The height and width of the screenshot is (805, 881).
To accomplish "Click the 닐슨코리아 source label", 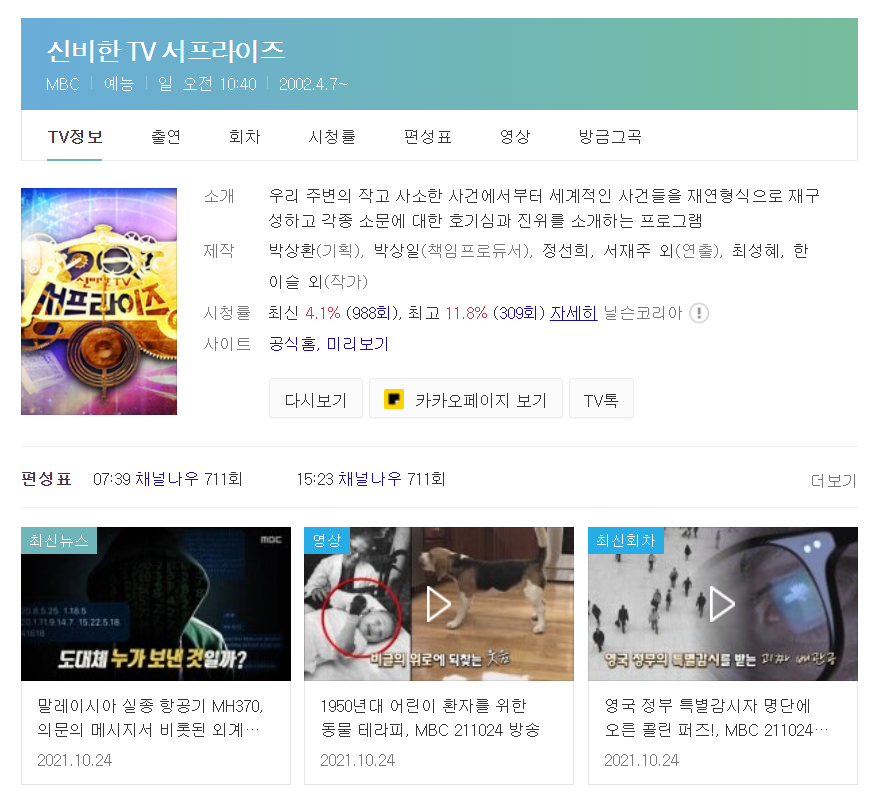I will [643, 313].
